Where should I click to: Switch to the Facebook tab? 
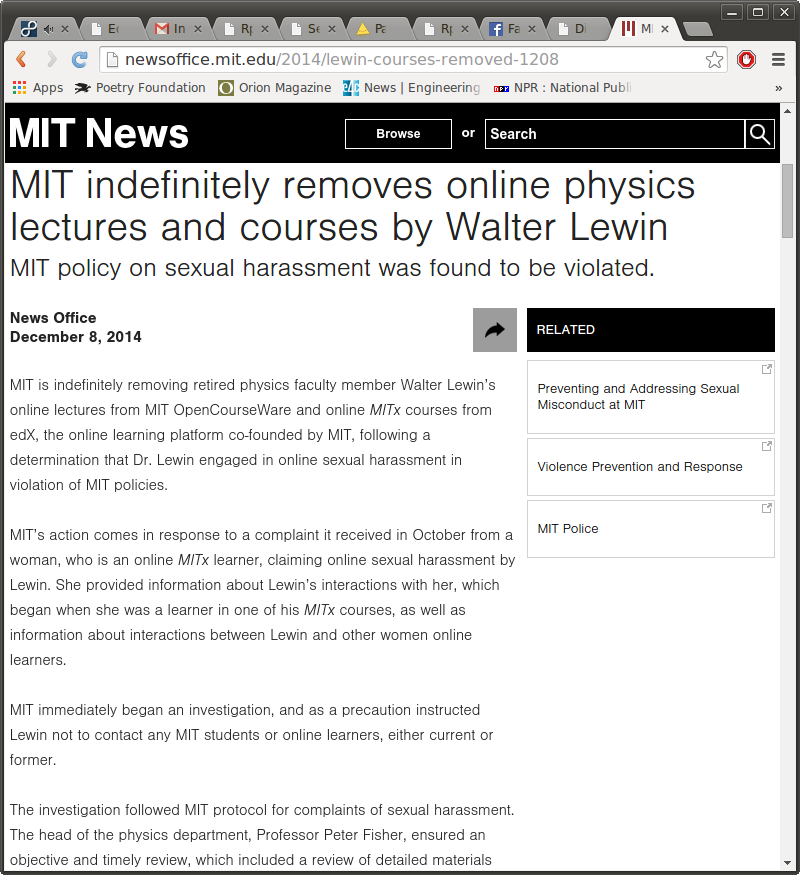(512, 28)
